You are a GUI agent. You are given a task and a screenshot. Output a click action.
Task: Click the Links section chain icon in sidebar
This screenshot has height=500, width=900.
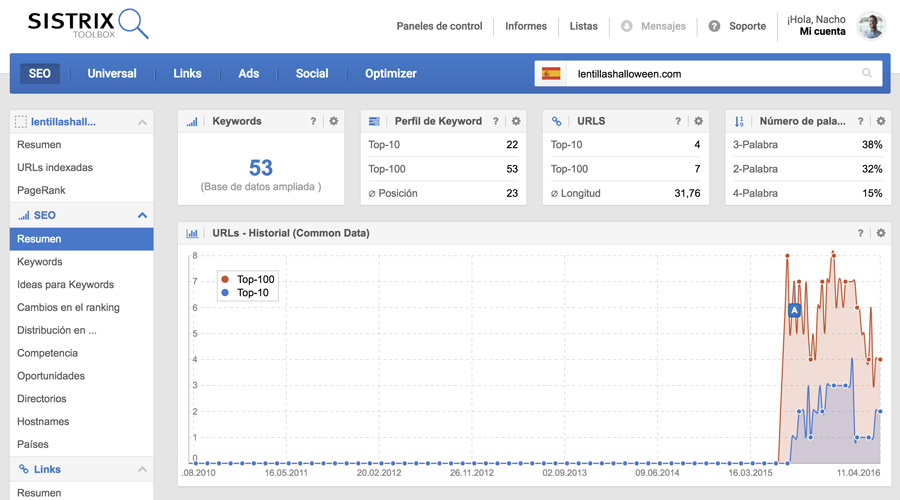(24, 469)
